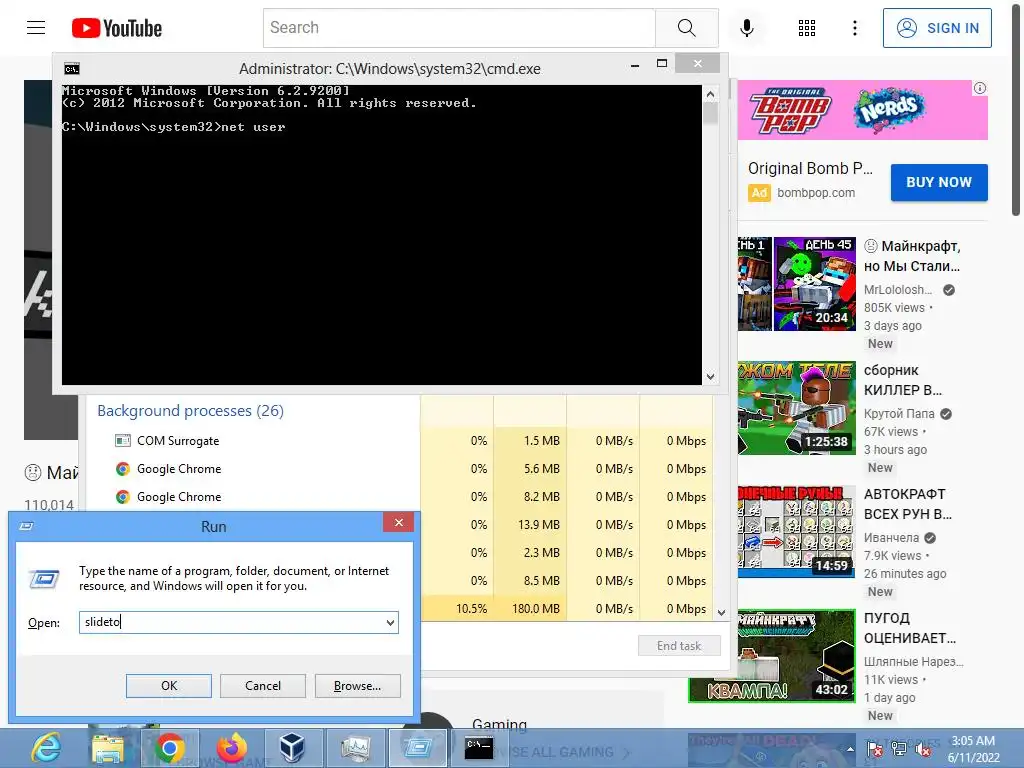The height and width of the screenshot is (768, 1024).
Task: Click the Action Center flag tray icon
Action: 875,749
